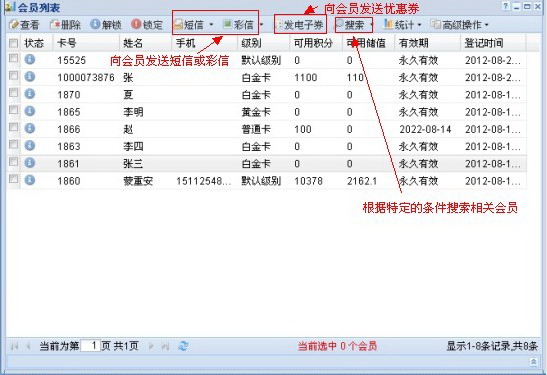Click status icon for card 1861
547x375 pixels.
pyautogui.click(x=30, y=163)
